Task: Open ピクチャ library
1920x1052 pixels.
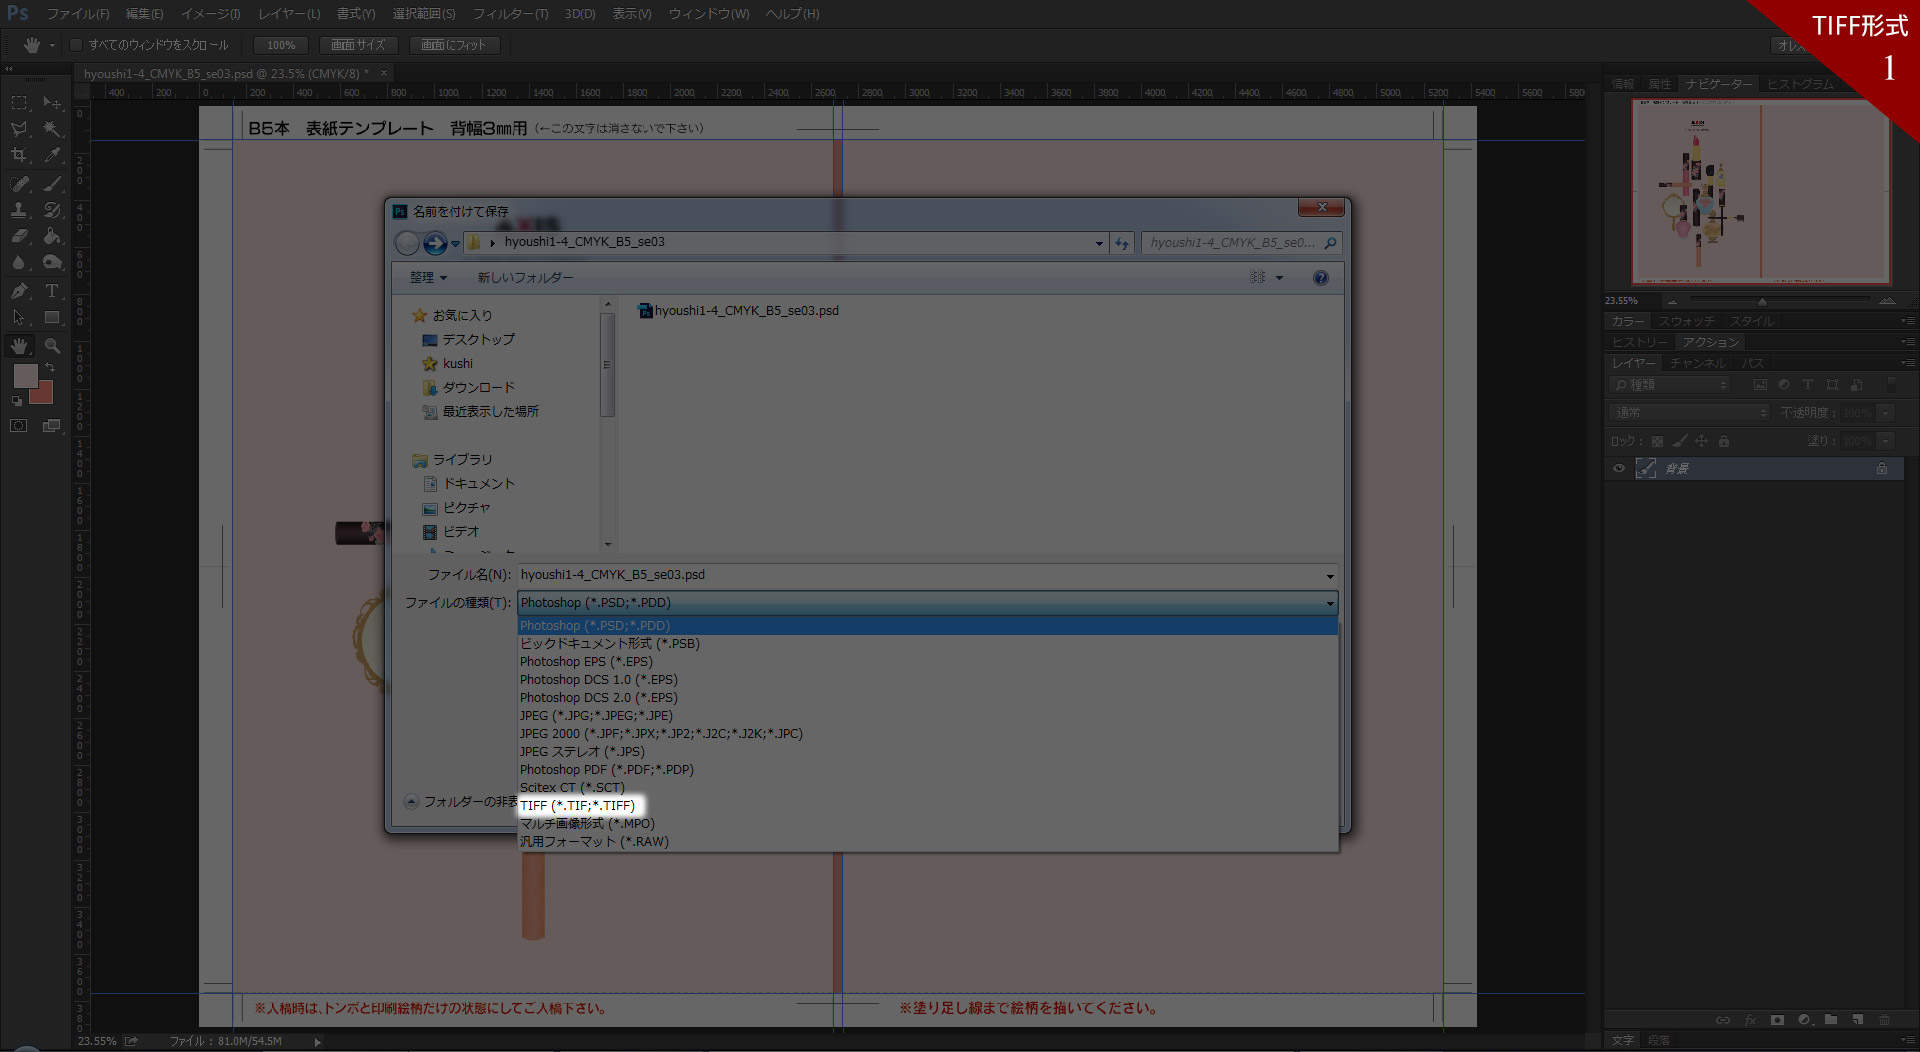Action: [457, 508]
